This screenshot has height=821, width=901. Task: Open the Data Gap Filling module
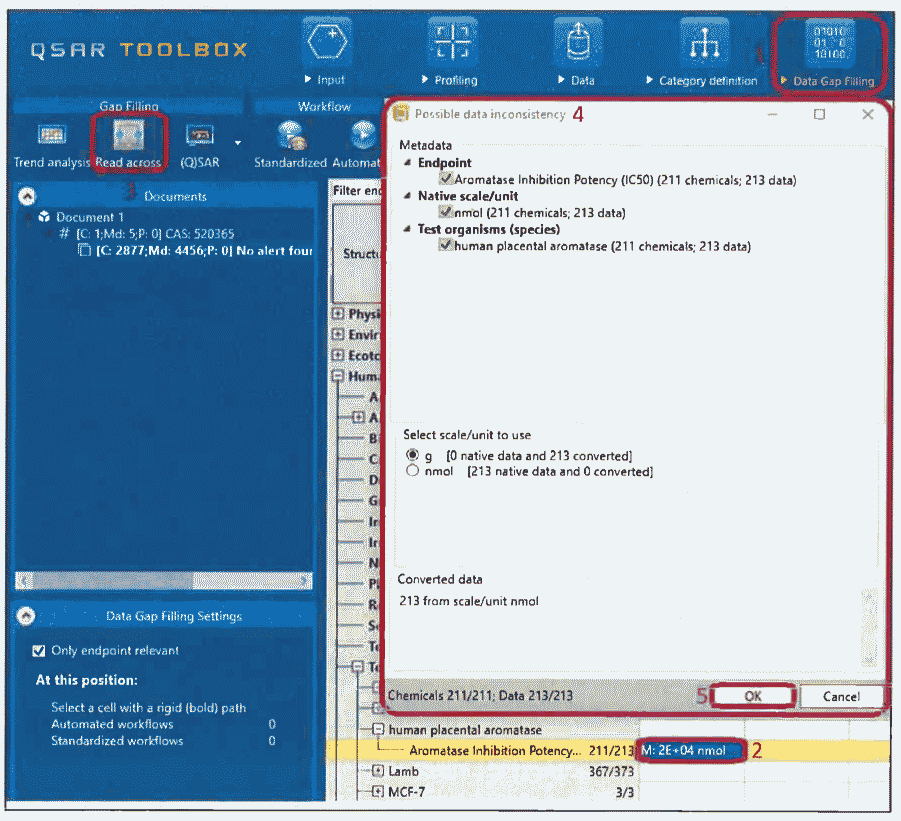coord(831,46)
